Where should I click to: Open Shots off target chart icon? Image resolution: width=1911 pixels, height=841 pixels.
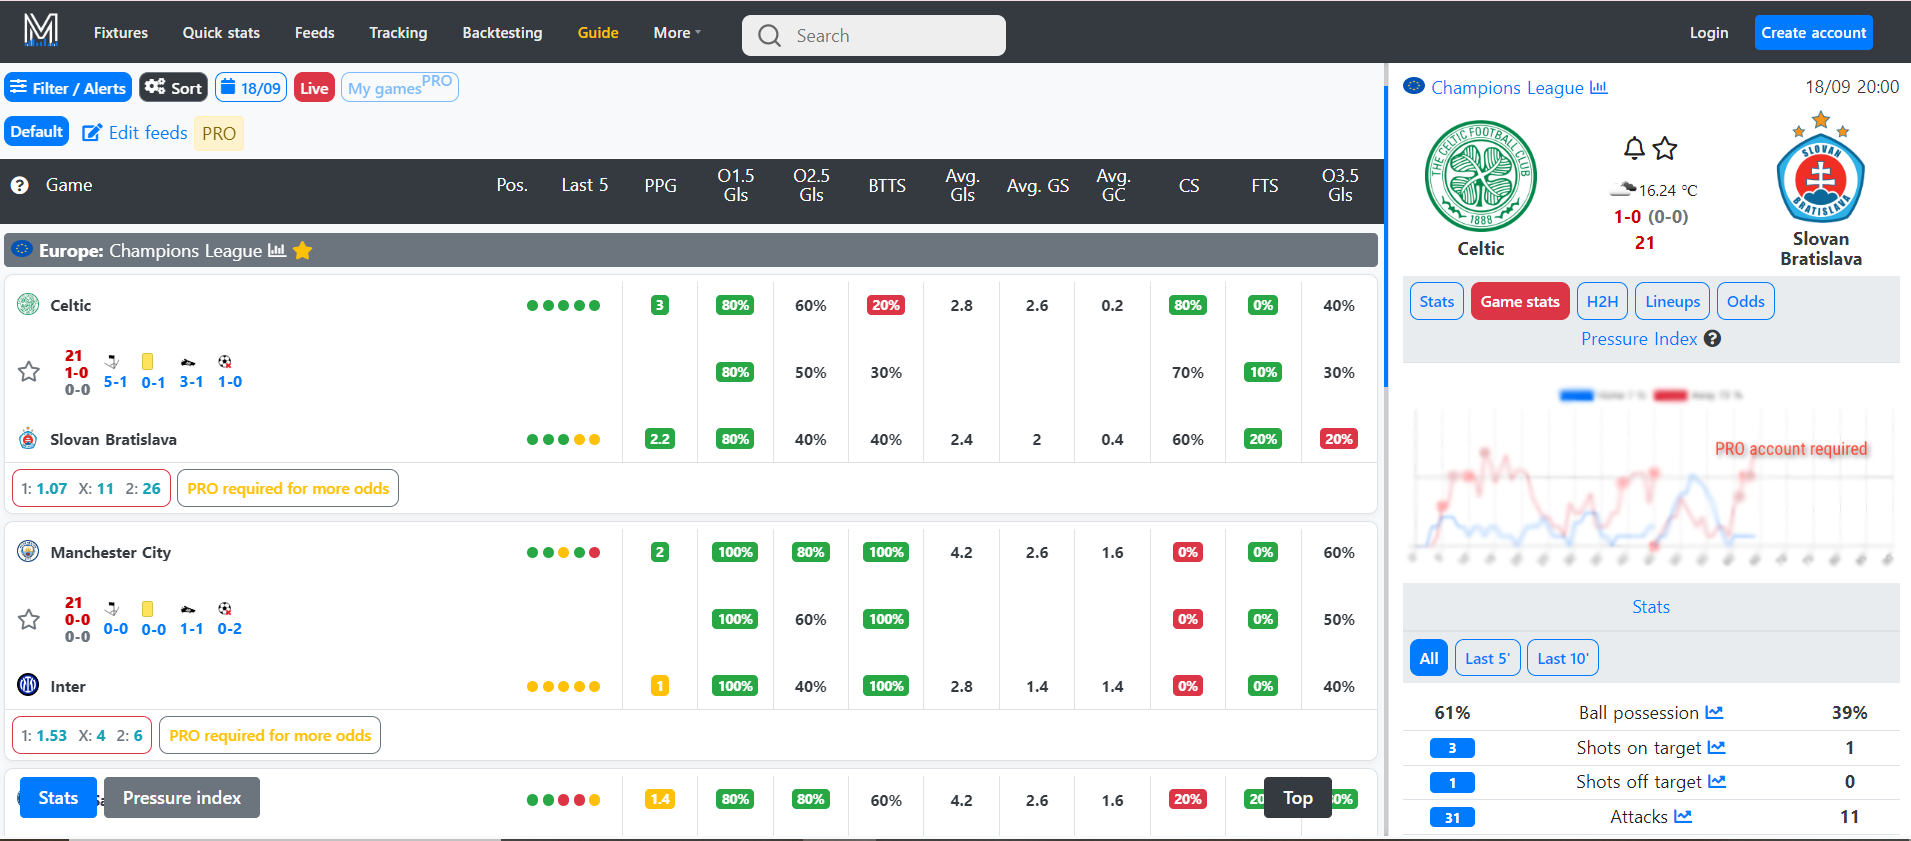point(1717,781)
